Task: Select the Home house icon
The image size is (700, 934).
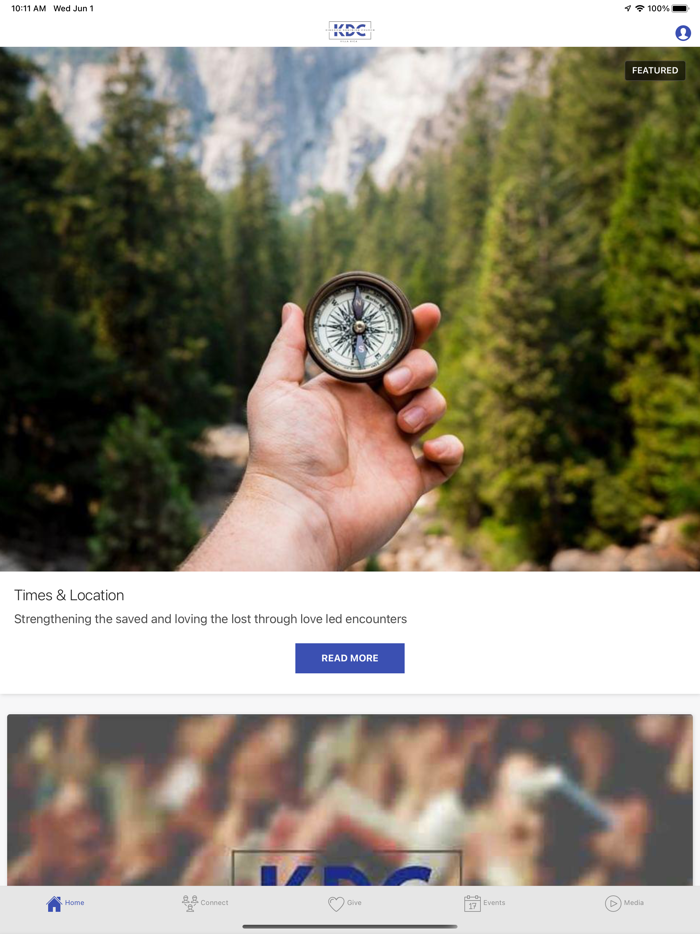Action: coord(54,904)
